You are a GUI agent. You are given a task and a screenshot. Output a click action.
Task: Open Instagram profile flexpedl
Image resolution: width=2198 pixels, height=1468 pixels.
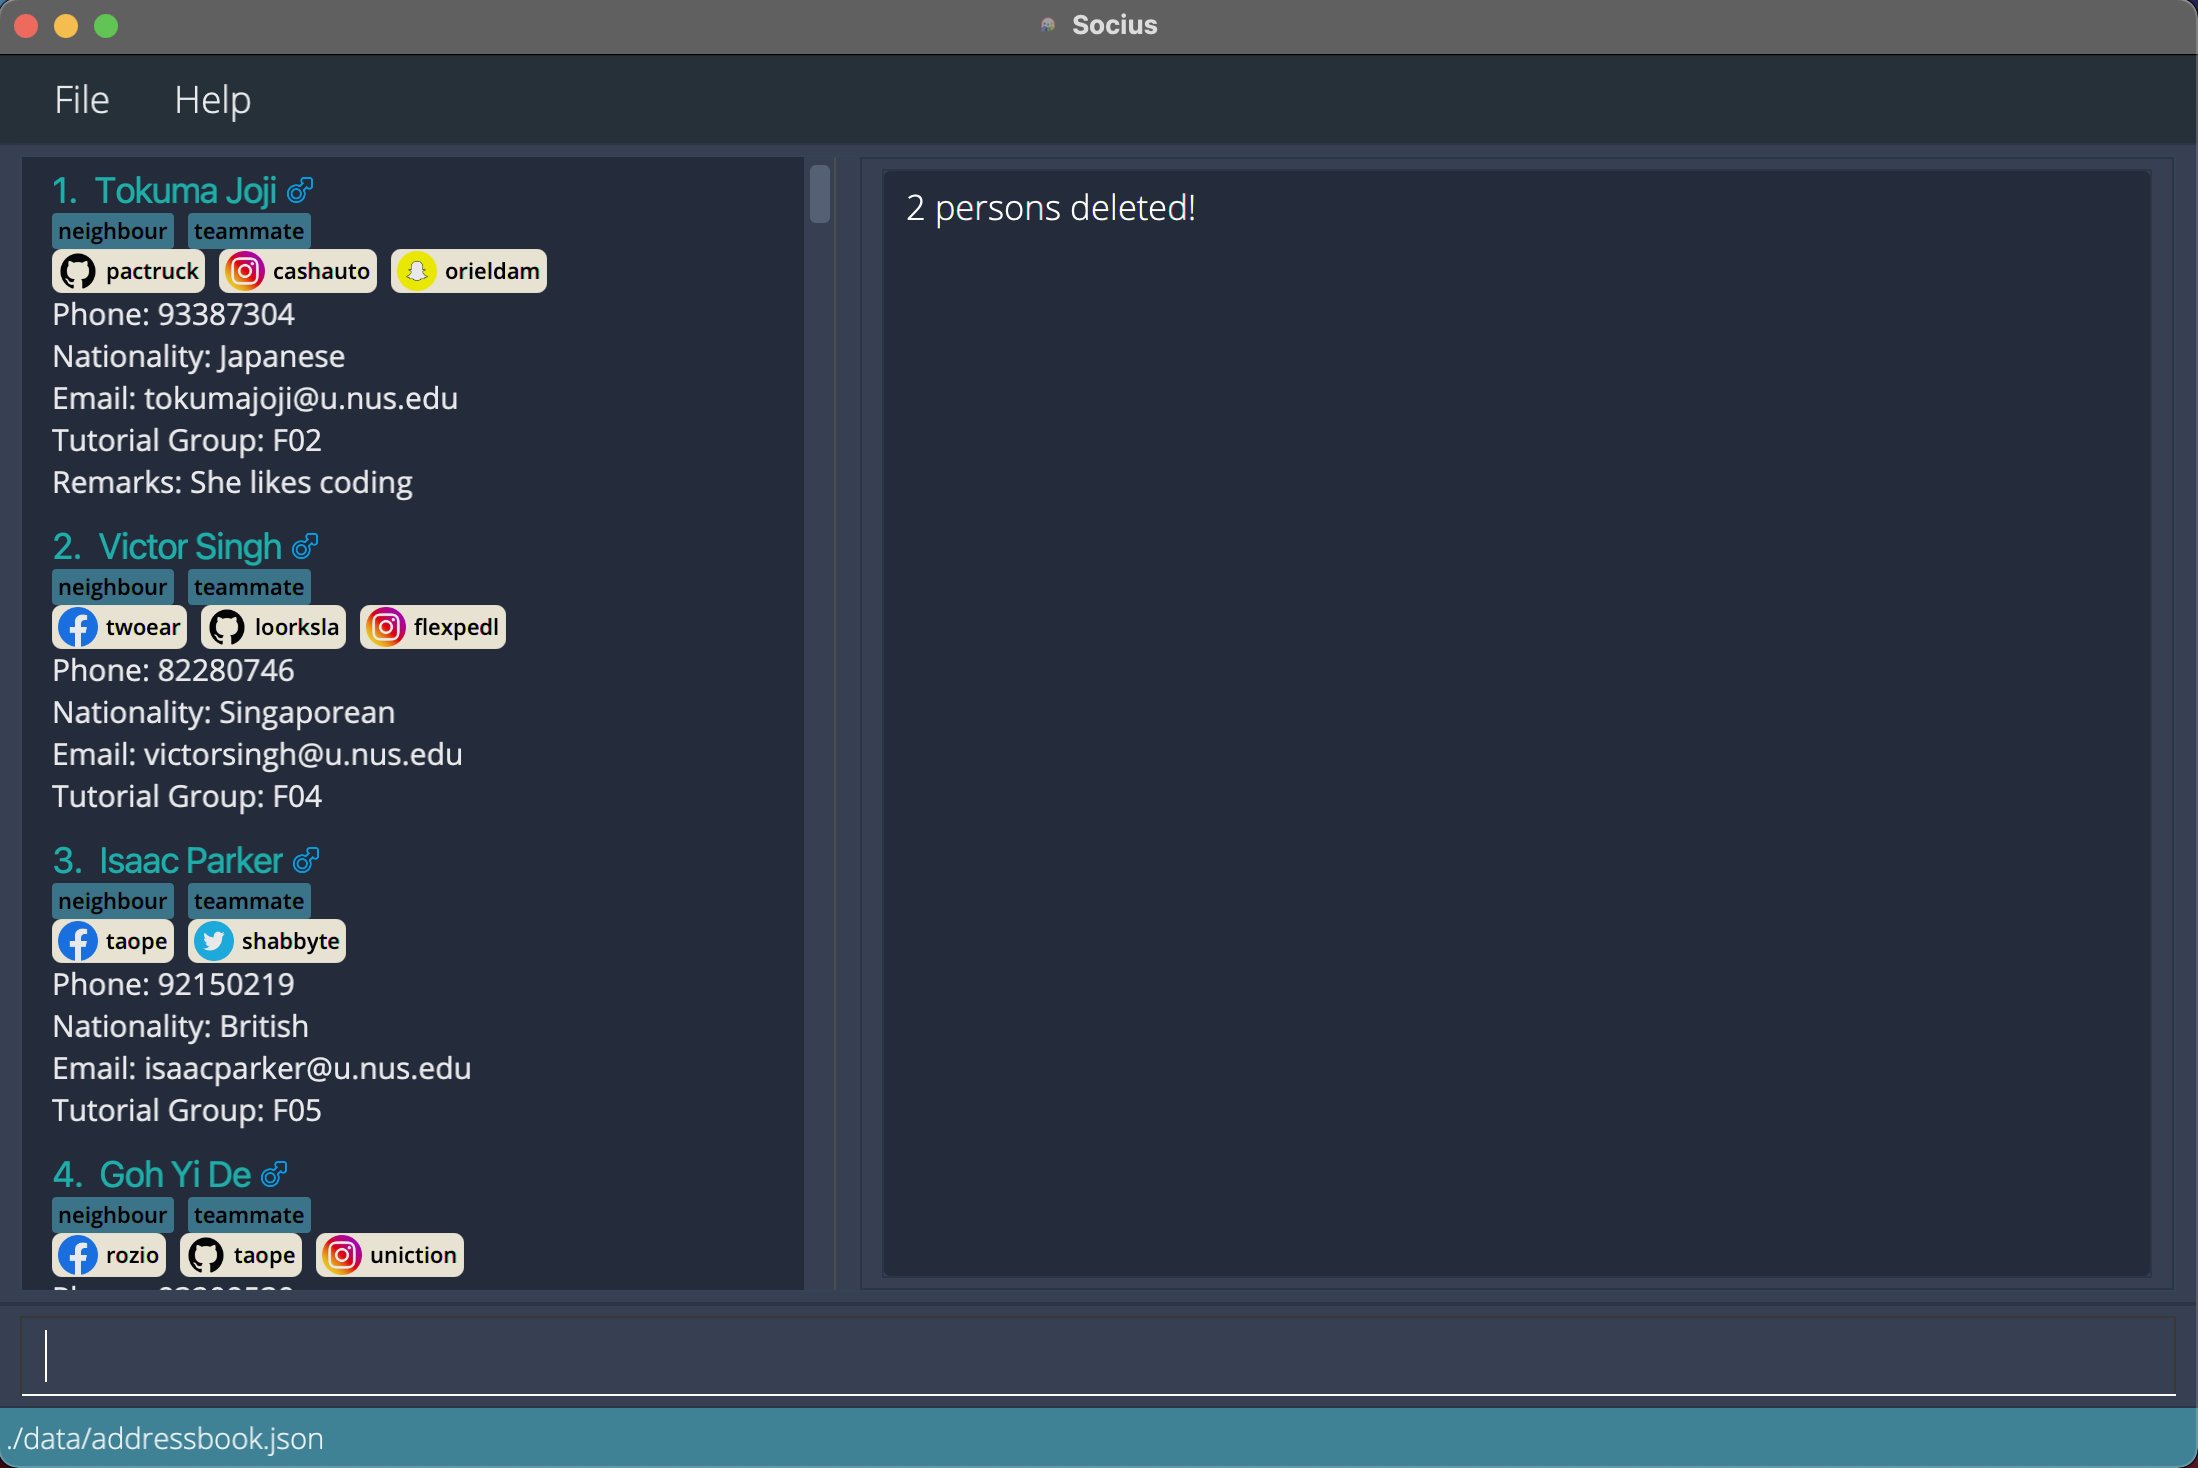click(432, 626)
